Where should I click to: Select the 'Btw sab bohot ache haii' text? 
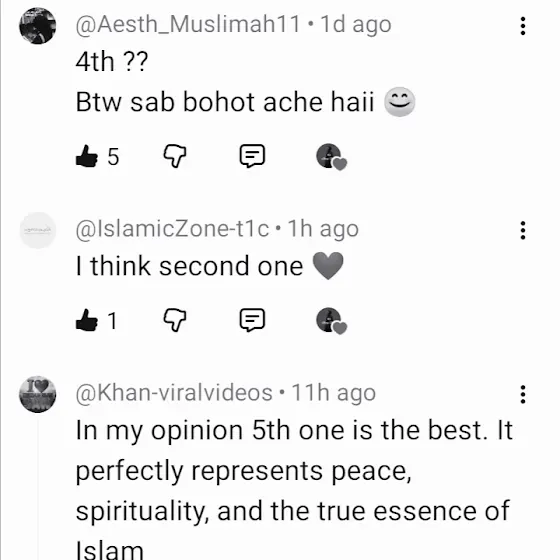pyautogui.click(x=225, y=102)
